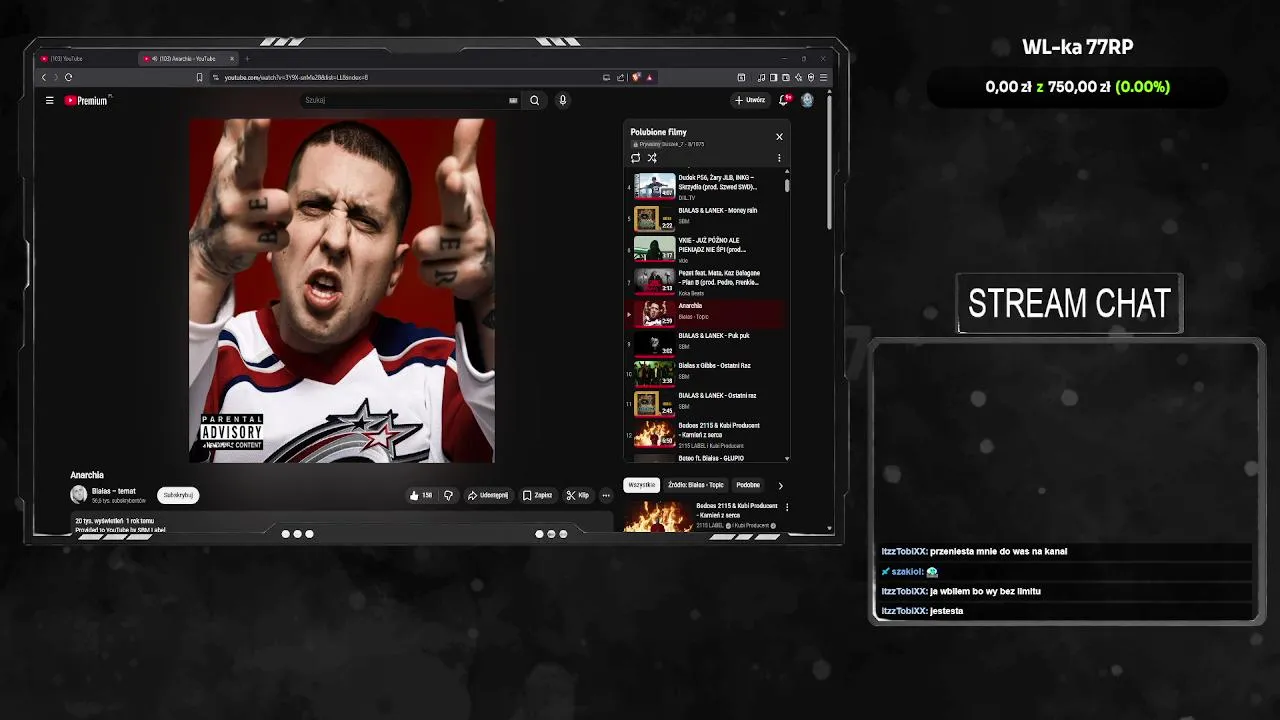The width and height of the screenshot is (1280, 720).
Task: Switch to the first YouTube browser tab
Action: [85, 58]
